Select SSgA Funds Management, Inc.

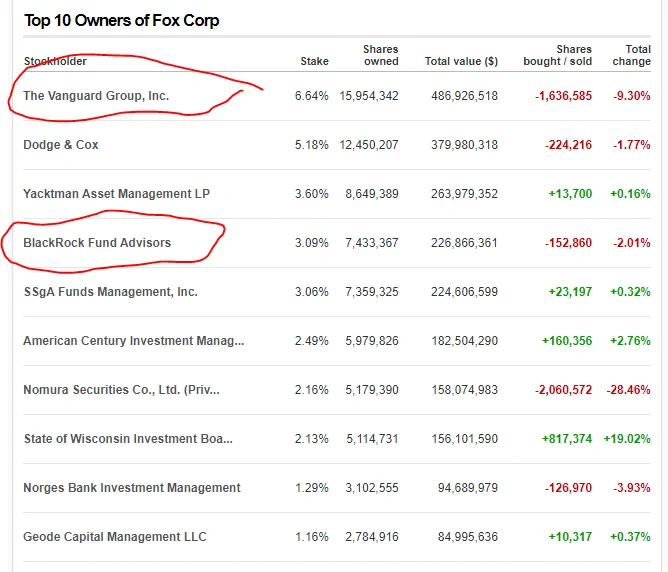tap(111, 292)
